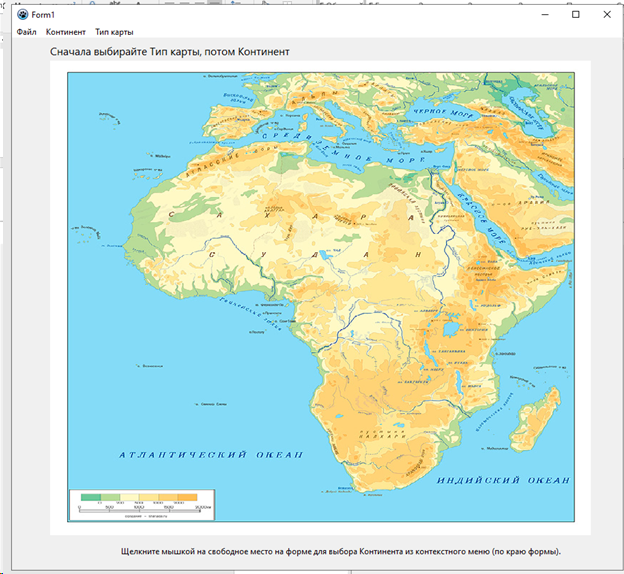Viewport: 624px width, 574px height.
Task: Click the 'Form1' window title text
Action: (x=43, y=15)
